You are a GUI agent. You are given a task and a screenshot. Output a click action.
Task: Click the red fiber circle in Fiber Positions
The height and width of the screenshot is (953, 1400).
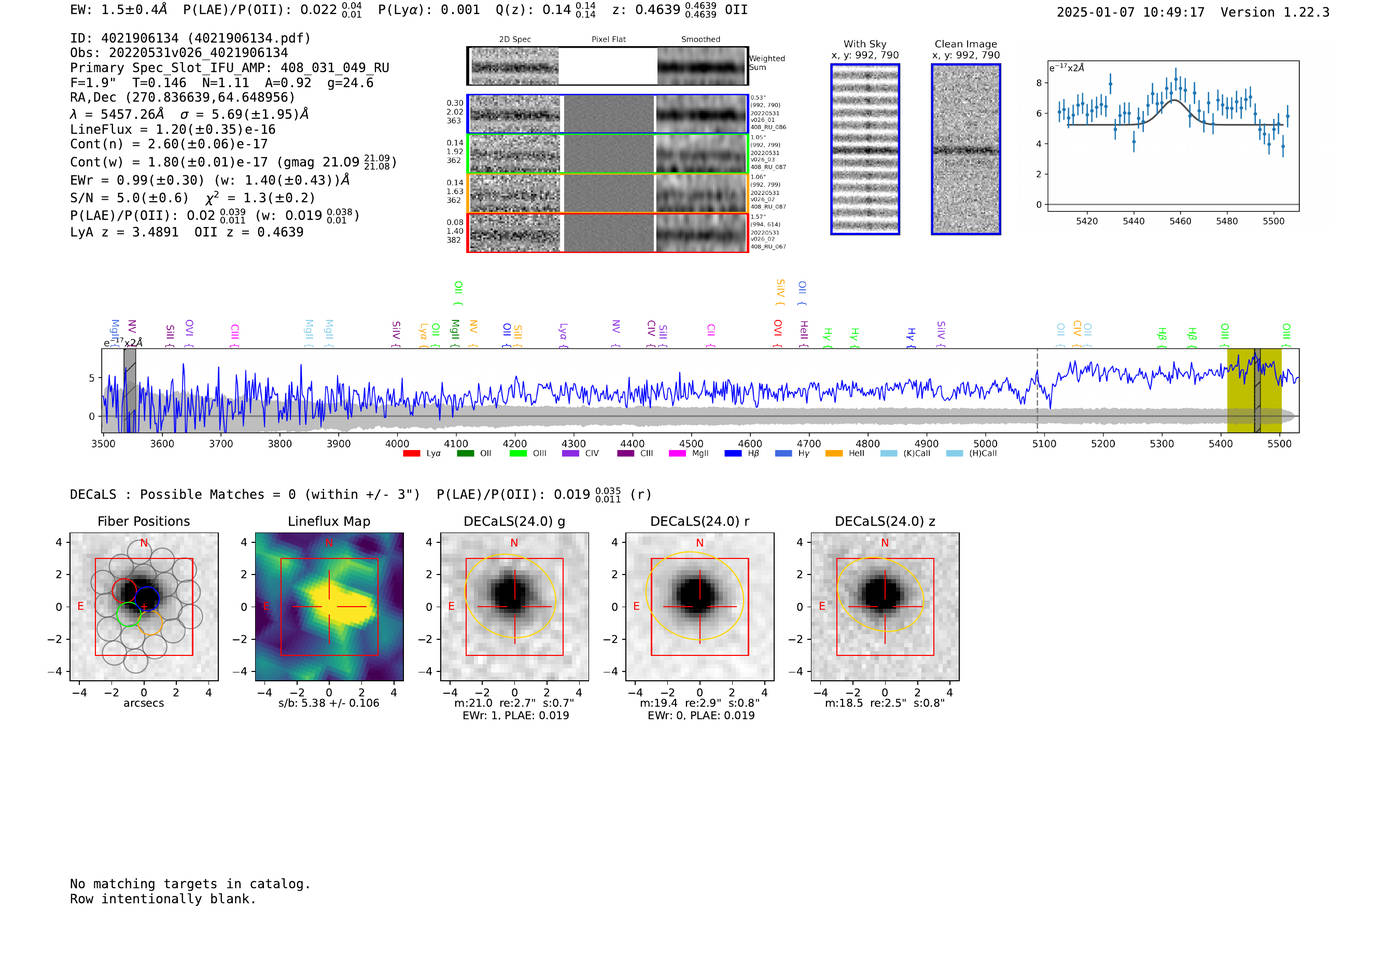pos(124,590)
